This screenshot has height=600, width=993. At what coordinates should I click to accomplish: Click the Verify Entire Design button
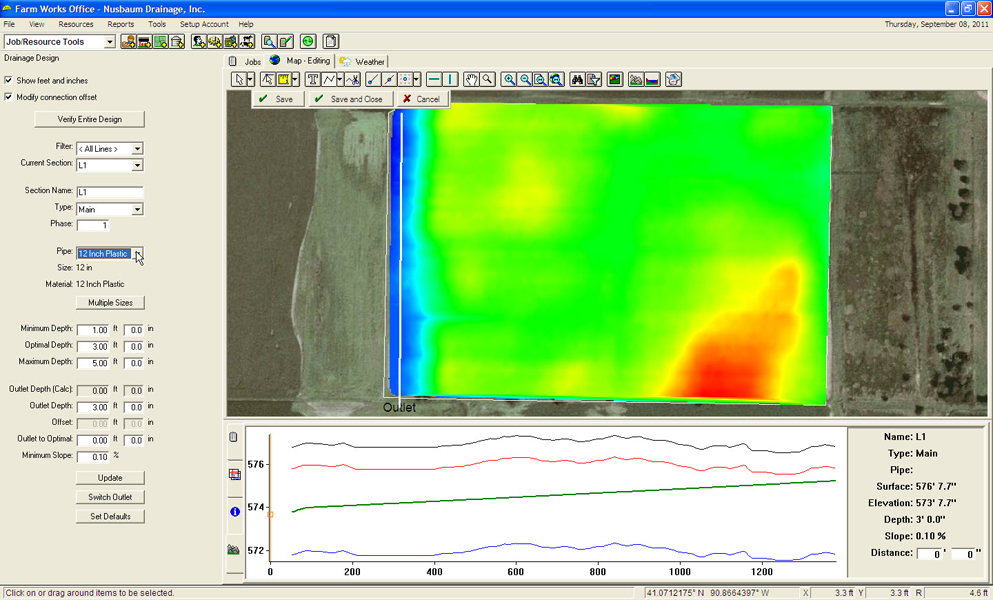(89, 119)
